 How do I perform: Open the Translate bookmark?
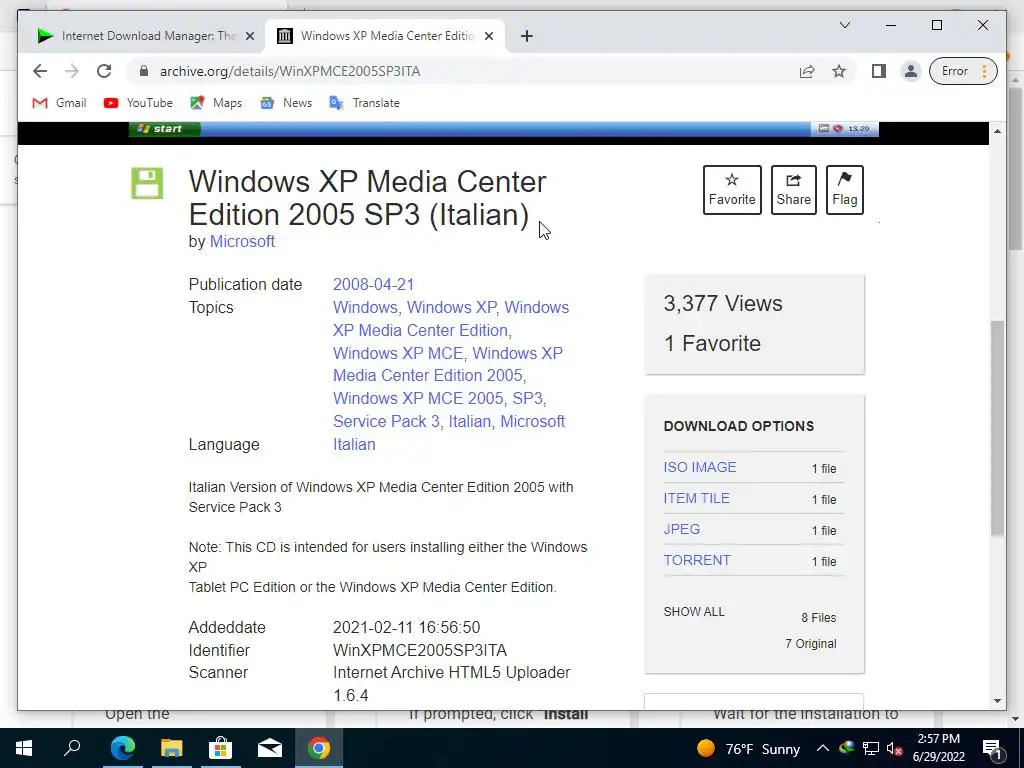pos(364,103)
